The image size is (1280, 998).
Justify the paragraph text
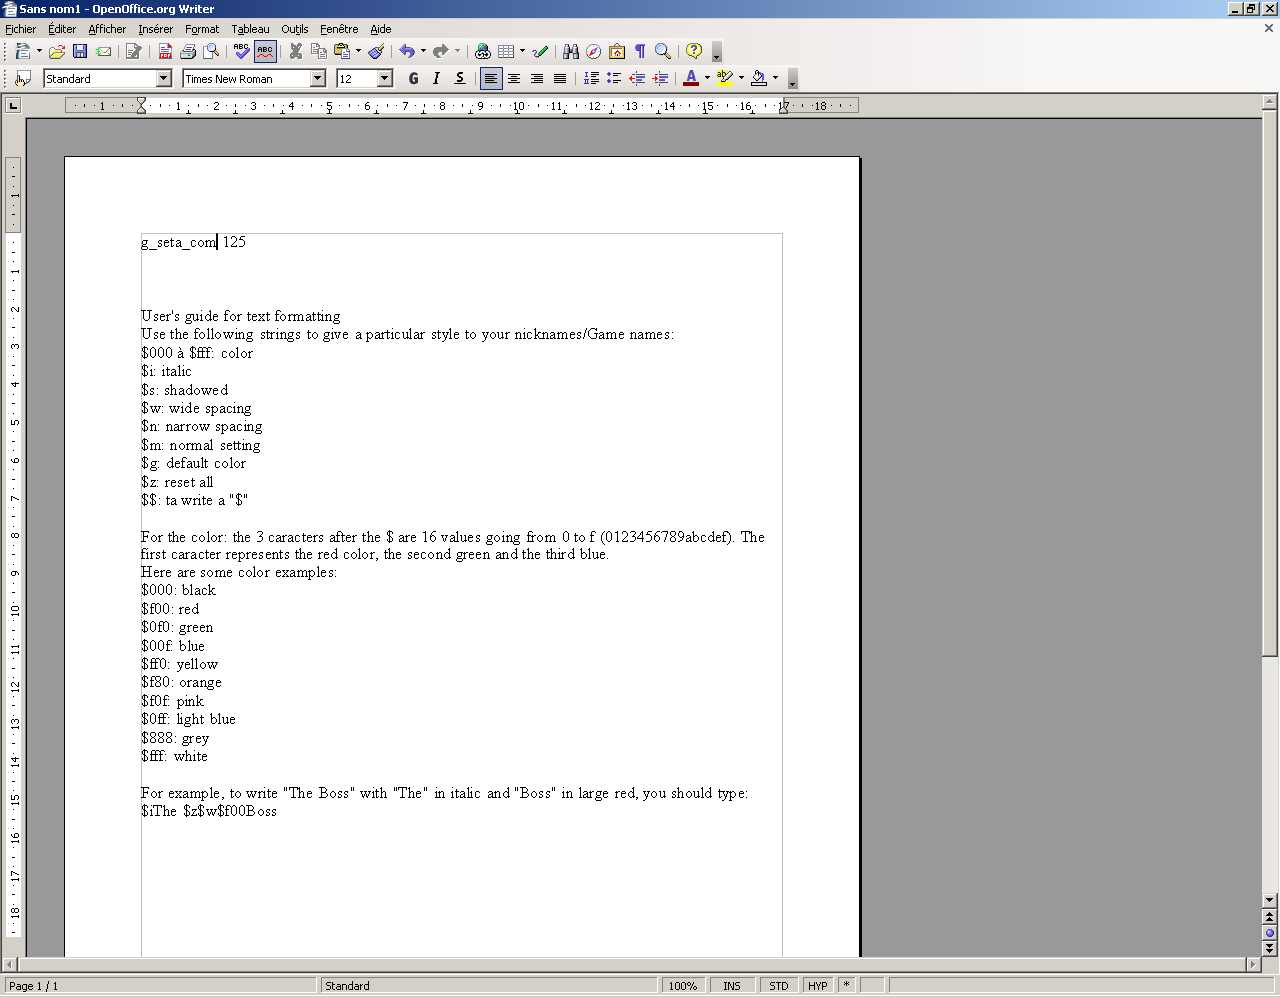click(x=560, y=78)
